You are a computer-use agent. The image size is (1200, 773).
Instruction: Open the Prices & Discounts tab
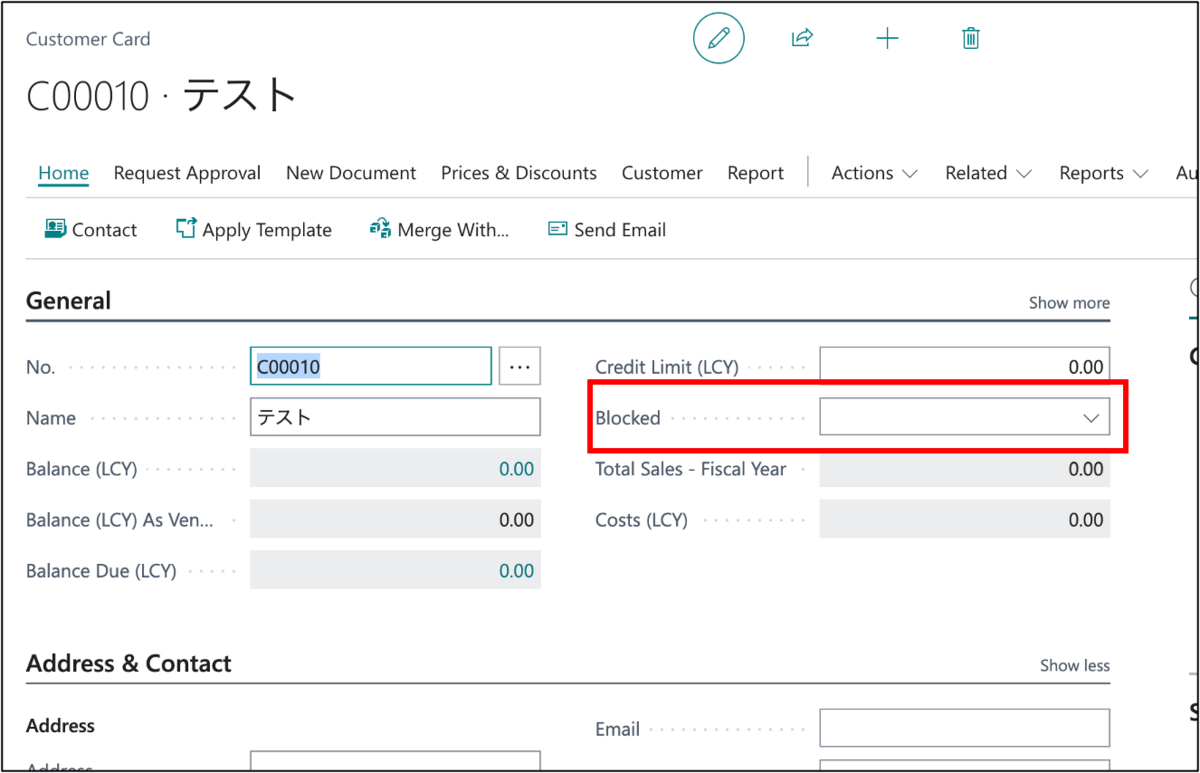click(518, 172)
